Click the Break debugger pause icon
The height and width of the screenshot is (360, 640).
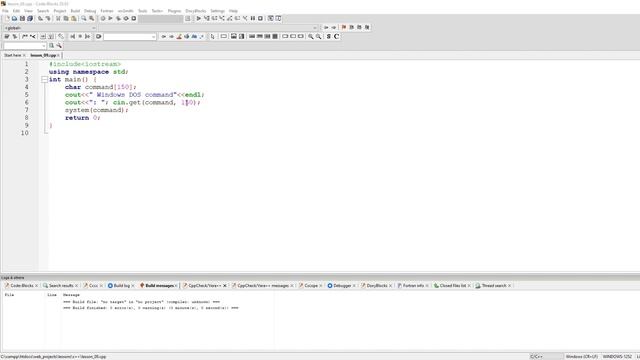tap(253, 18)
